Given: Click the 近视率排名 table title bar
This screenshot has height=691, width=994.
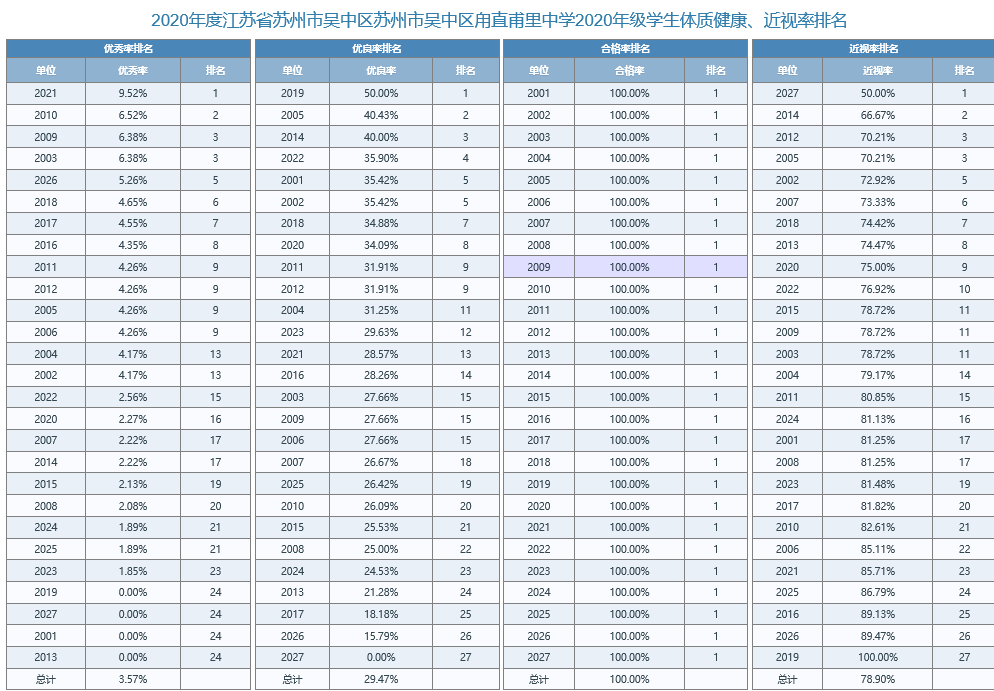Looking at the screenshot, I should 873,48.
